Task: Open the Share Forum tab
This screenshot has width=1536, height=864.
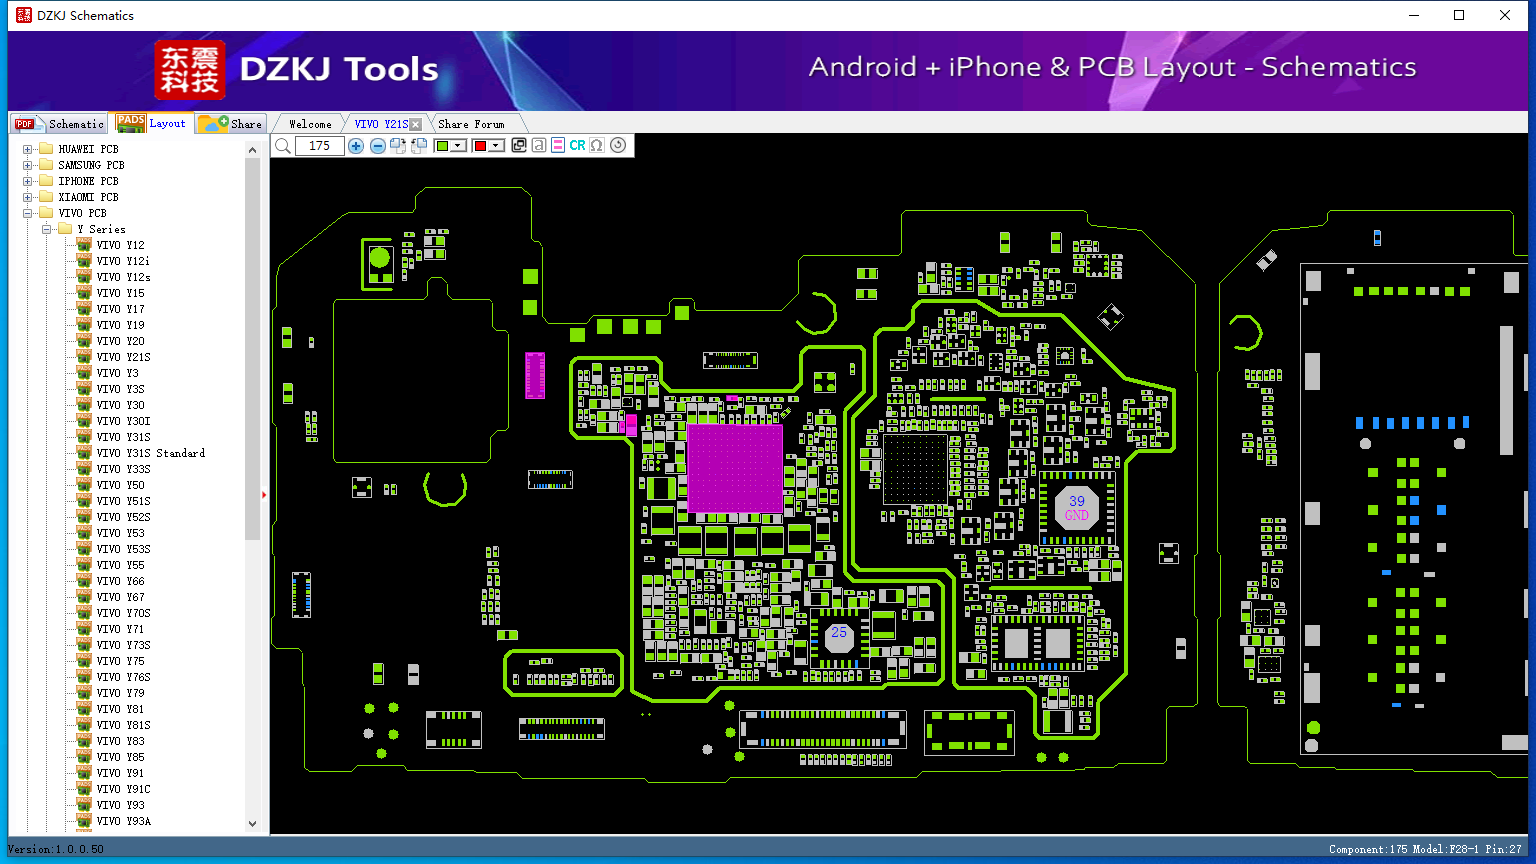Action: 471,124
